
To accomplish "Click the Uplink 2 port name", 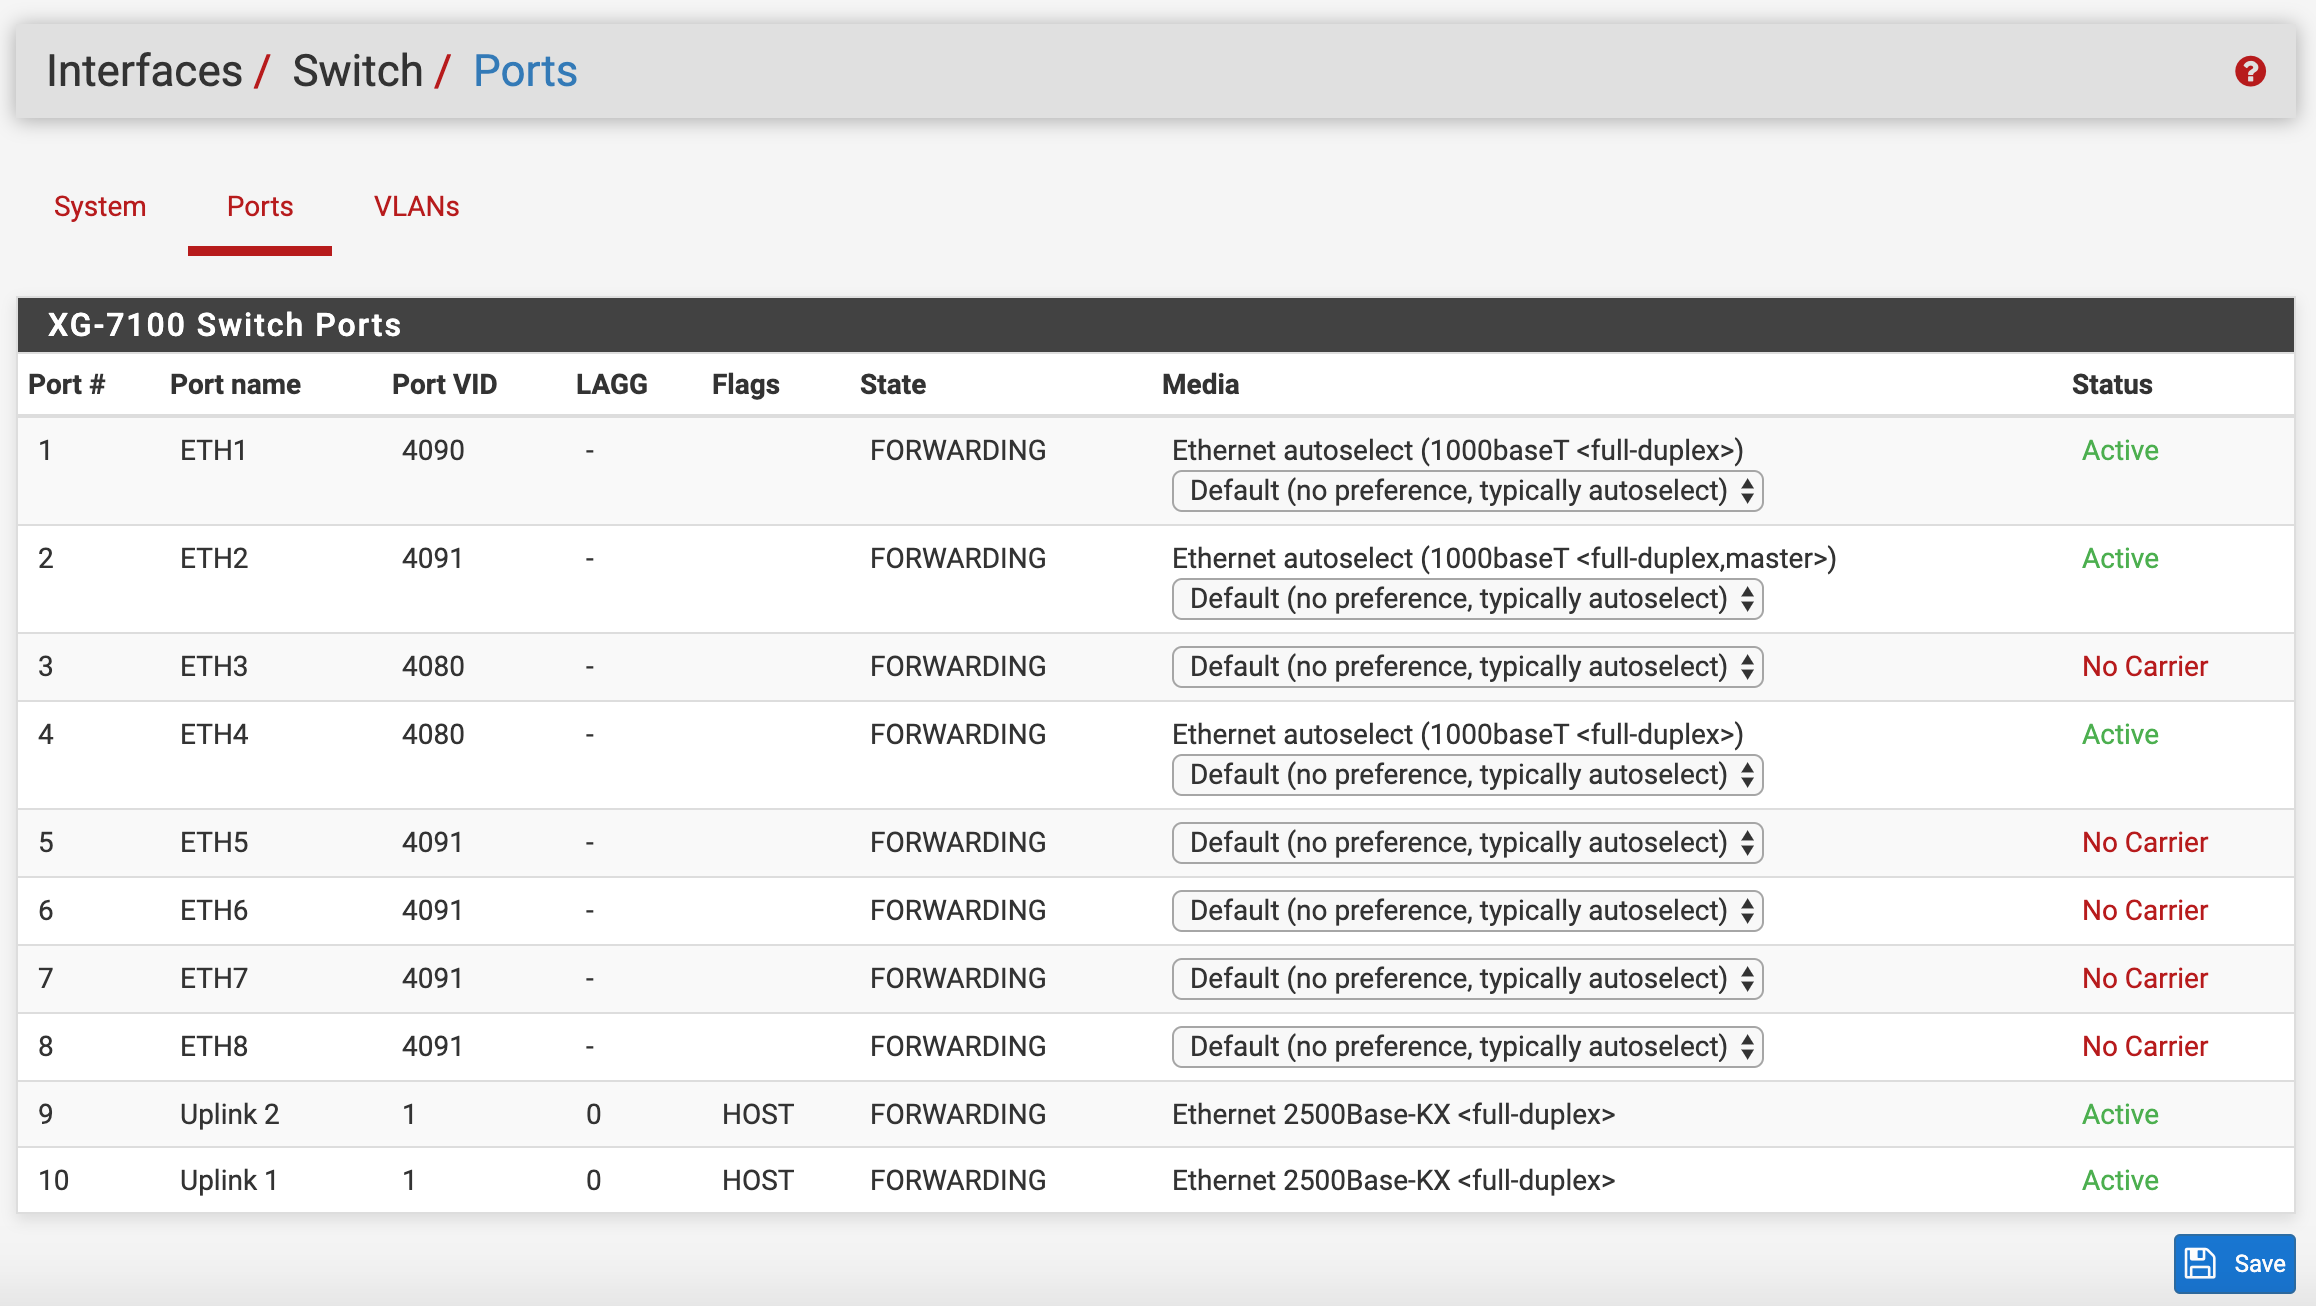I will point(229,1115).
